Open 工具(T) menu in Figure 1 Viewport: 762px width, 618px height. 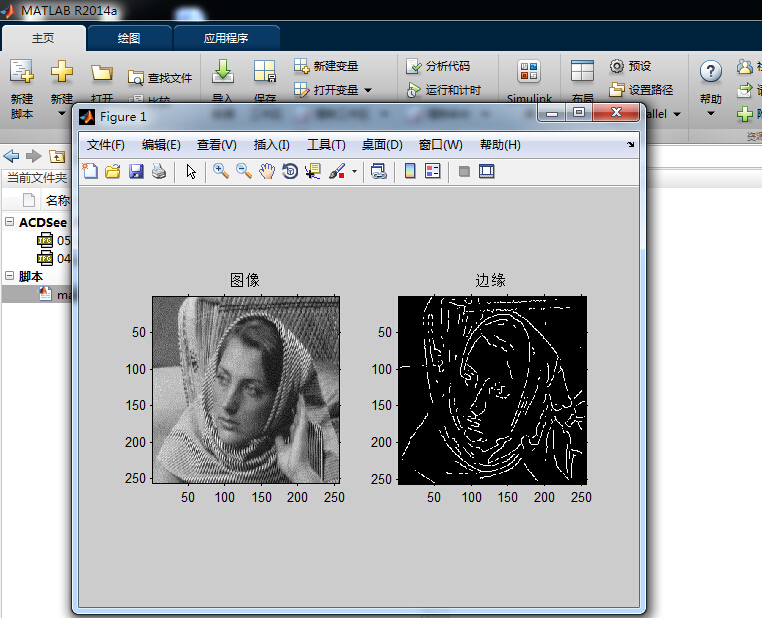[x=326, y=145]
